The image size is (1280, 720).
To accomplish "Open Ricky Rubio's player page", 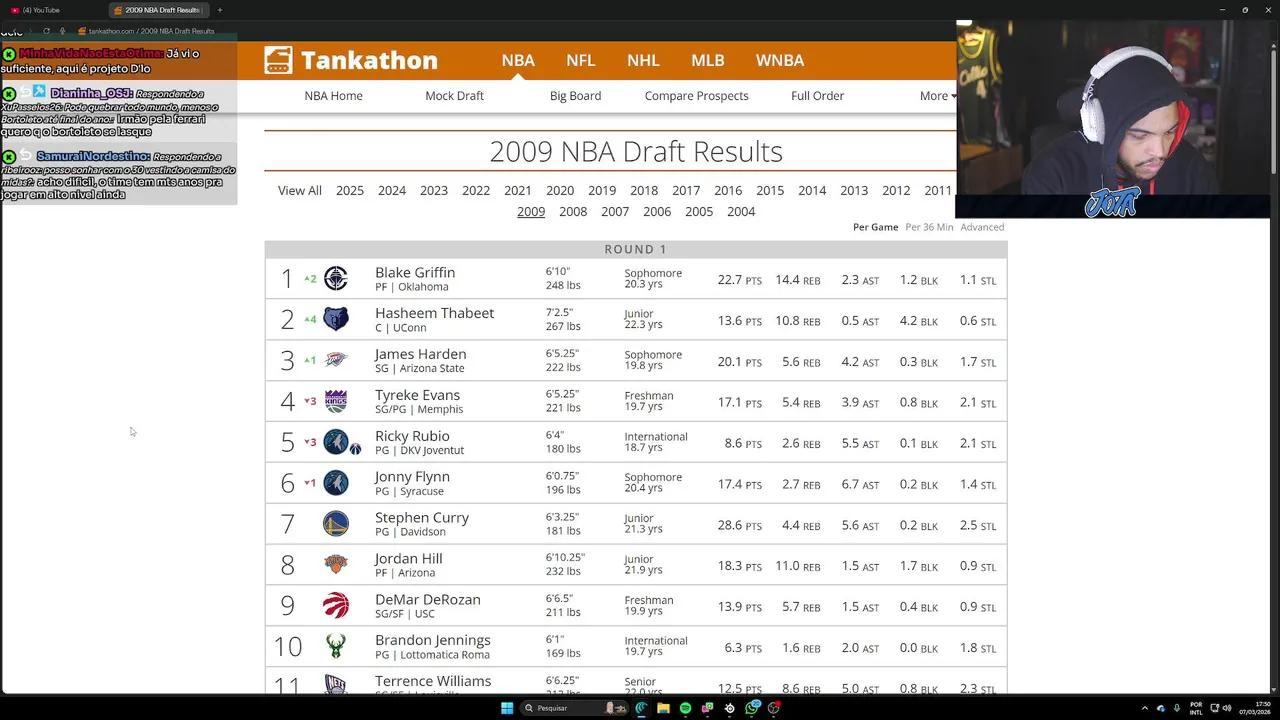I will click(412, 436).
